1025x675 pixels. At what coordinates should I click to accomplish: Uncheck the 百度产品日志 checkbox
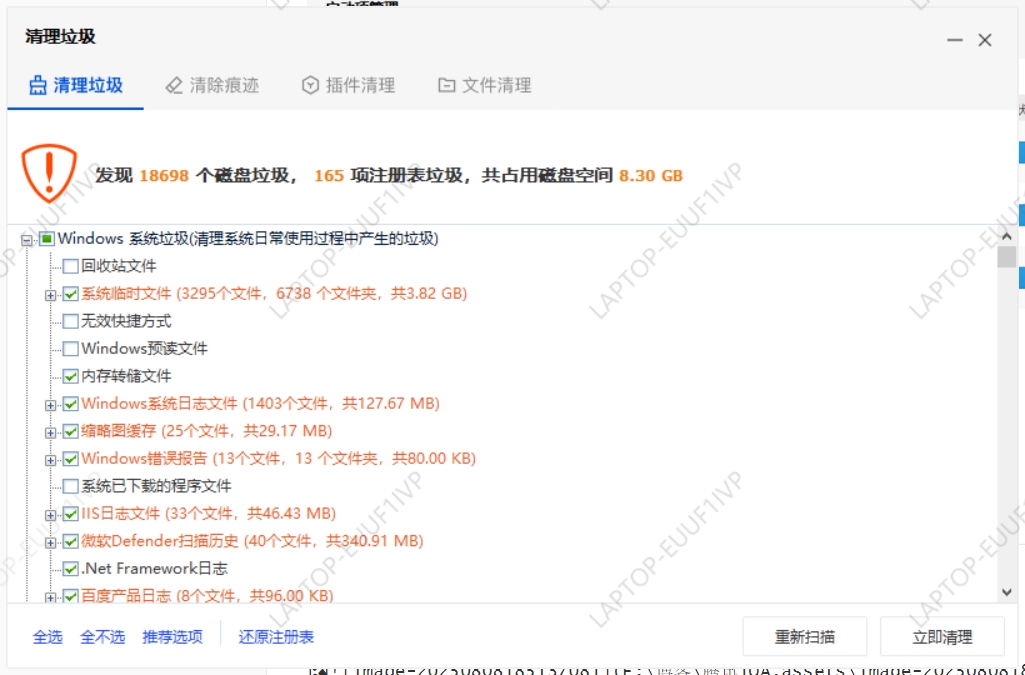71,596
